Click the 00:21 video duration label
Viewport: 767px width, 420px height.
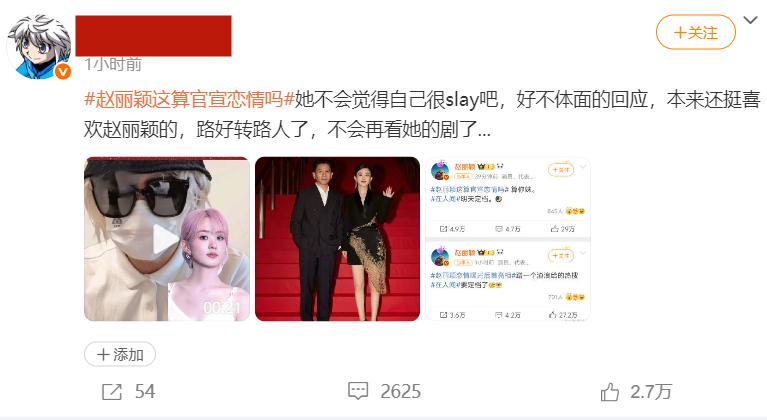click(222, 308)
